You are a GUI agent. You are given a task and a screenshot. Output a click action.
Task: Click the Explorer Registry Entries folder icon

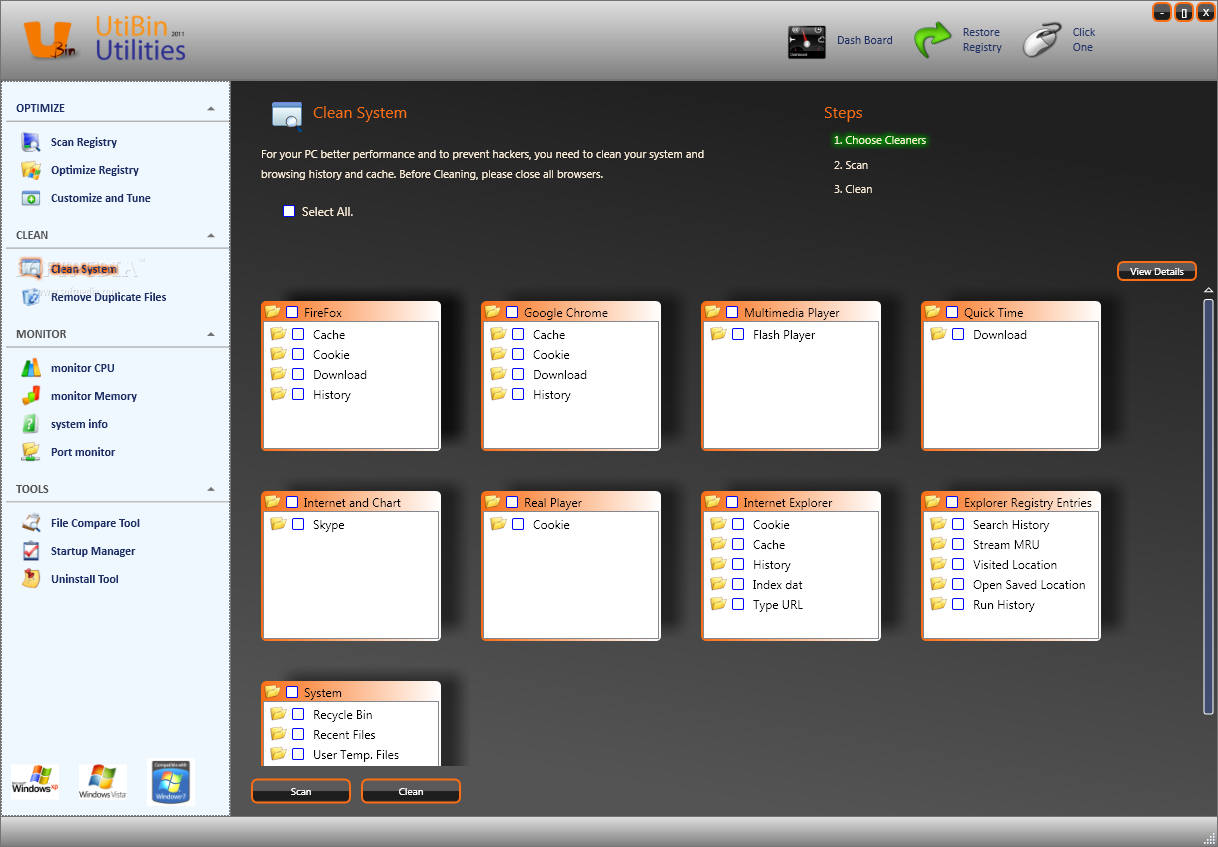(933, 502)
